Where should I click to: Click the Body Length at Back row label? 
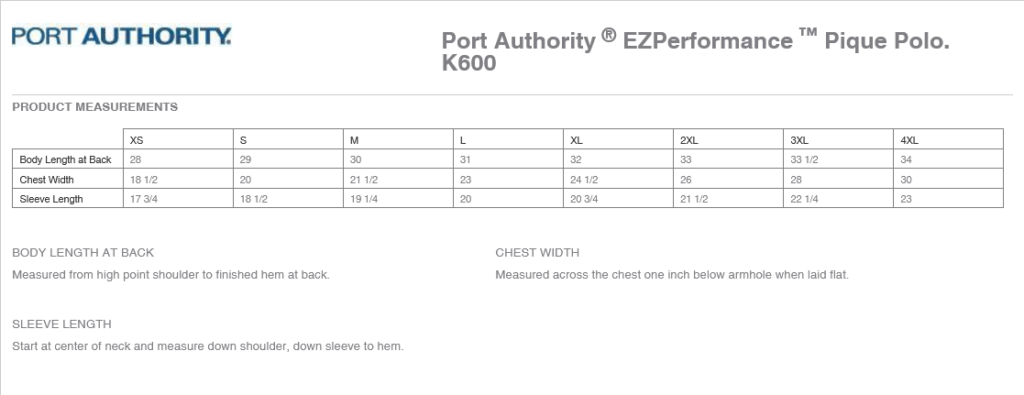68,159
